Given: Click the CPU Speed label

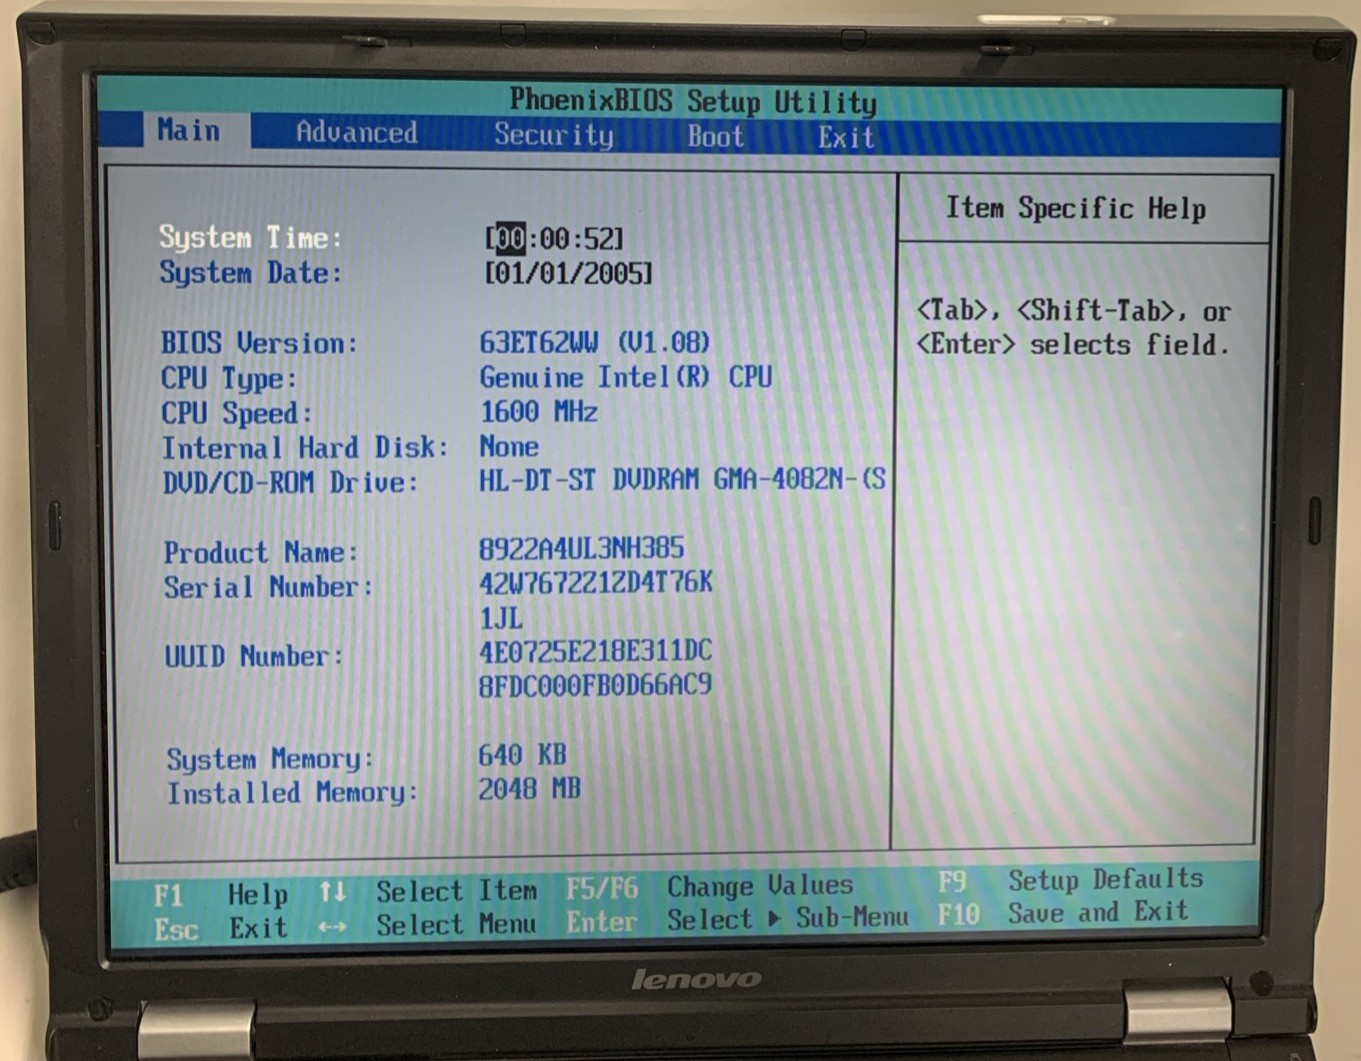Looking at the screenshot, I should (236, 413).
